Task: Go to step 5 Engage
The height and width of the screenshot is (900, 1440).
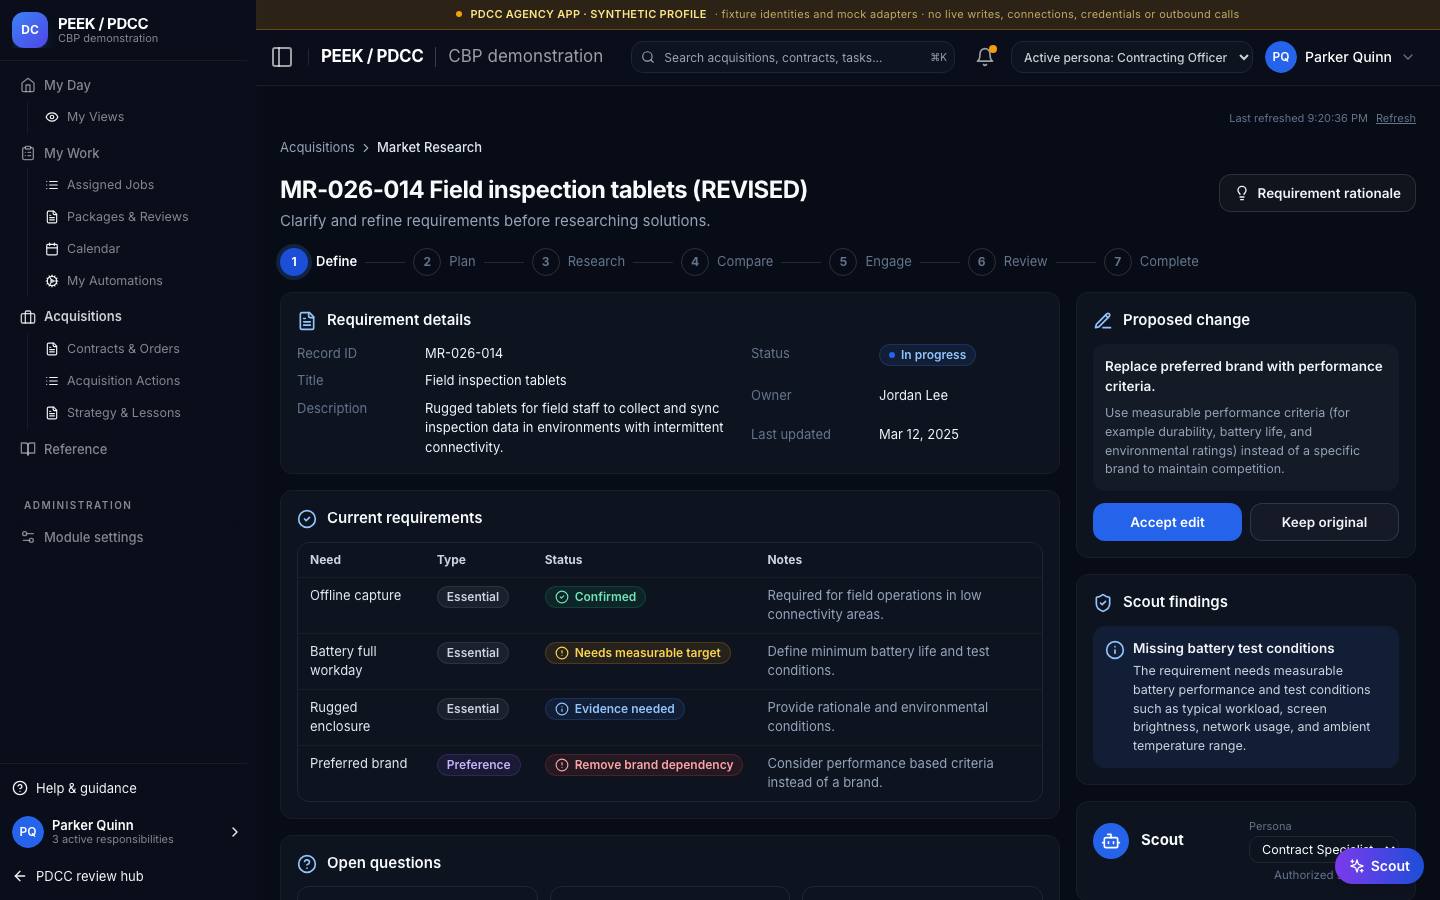Action: (x=871, y=262)
